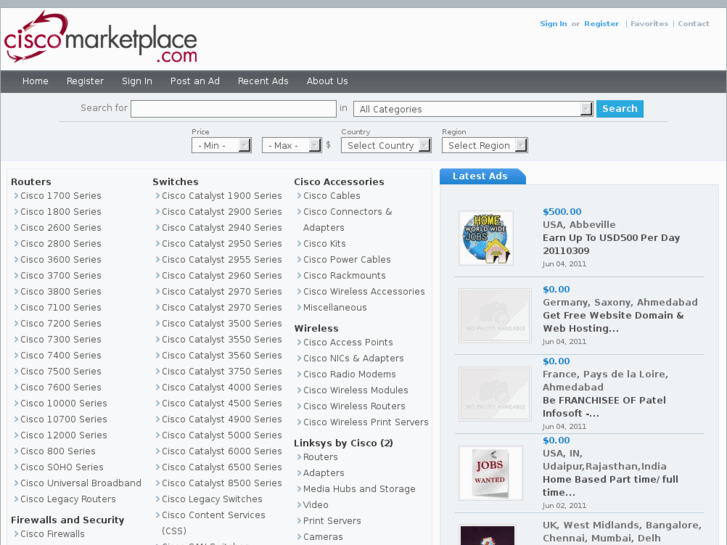Open Cameras under Linksys
This screenshot has height=545, width=727.
[x=323, y=537]
